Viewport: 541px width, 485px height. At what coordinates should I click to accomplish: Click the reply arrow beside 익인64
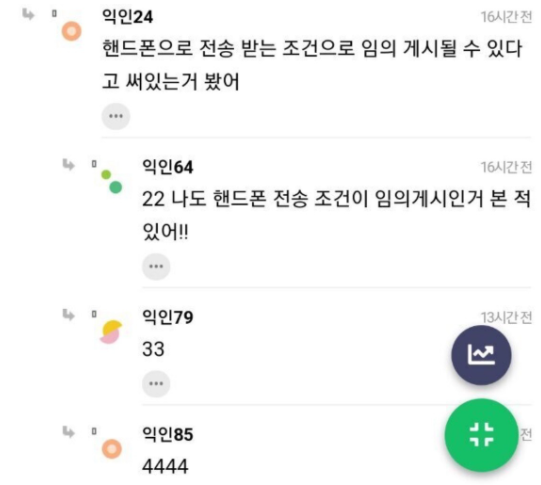[68, 165]
